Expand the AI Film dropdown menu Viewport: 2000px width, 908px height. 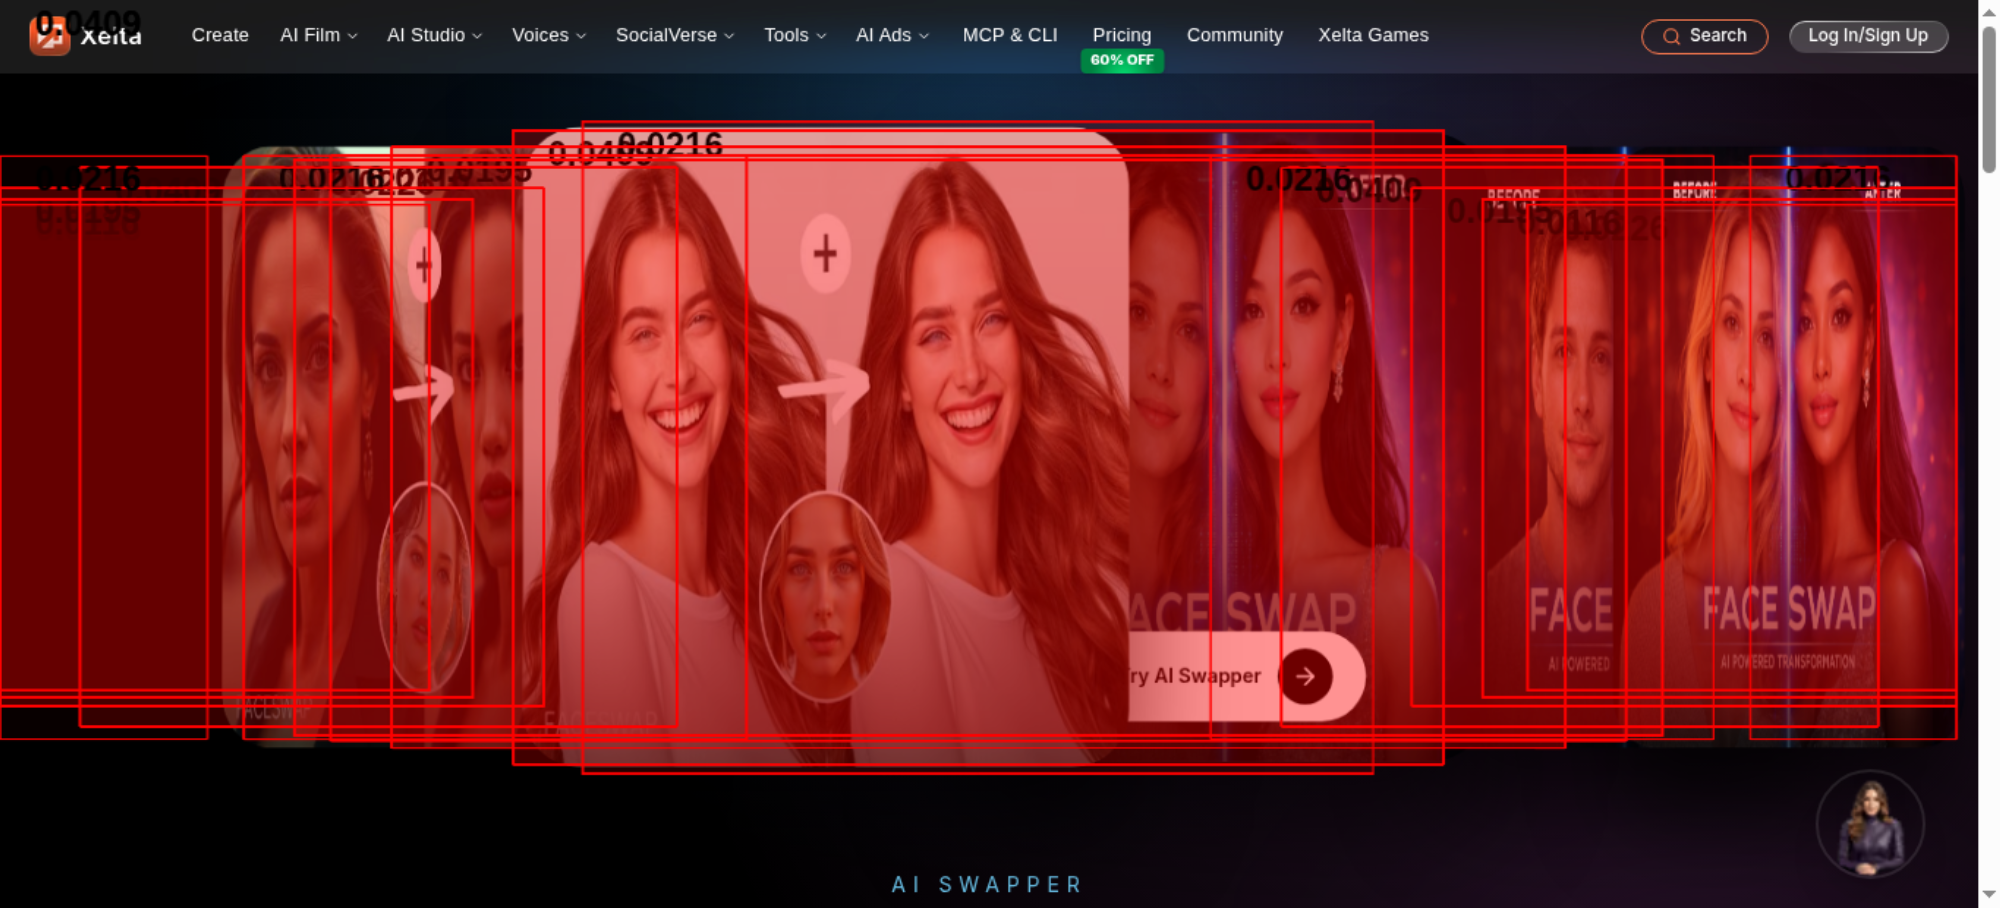click(318, 35)
